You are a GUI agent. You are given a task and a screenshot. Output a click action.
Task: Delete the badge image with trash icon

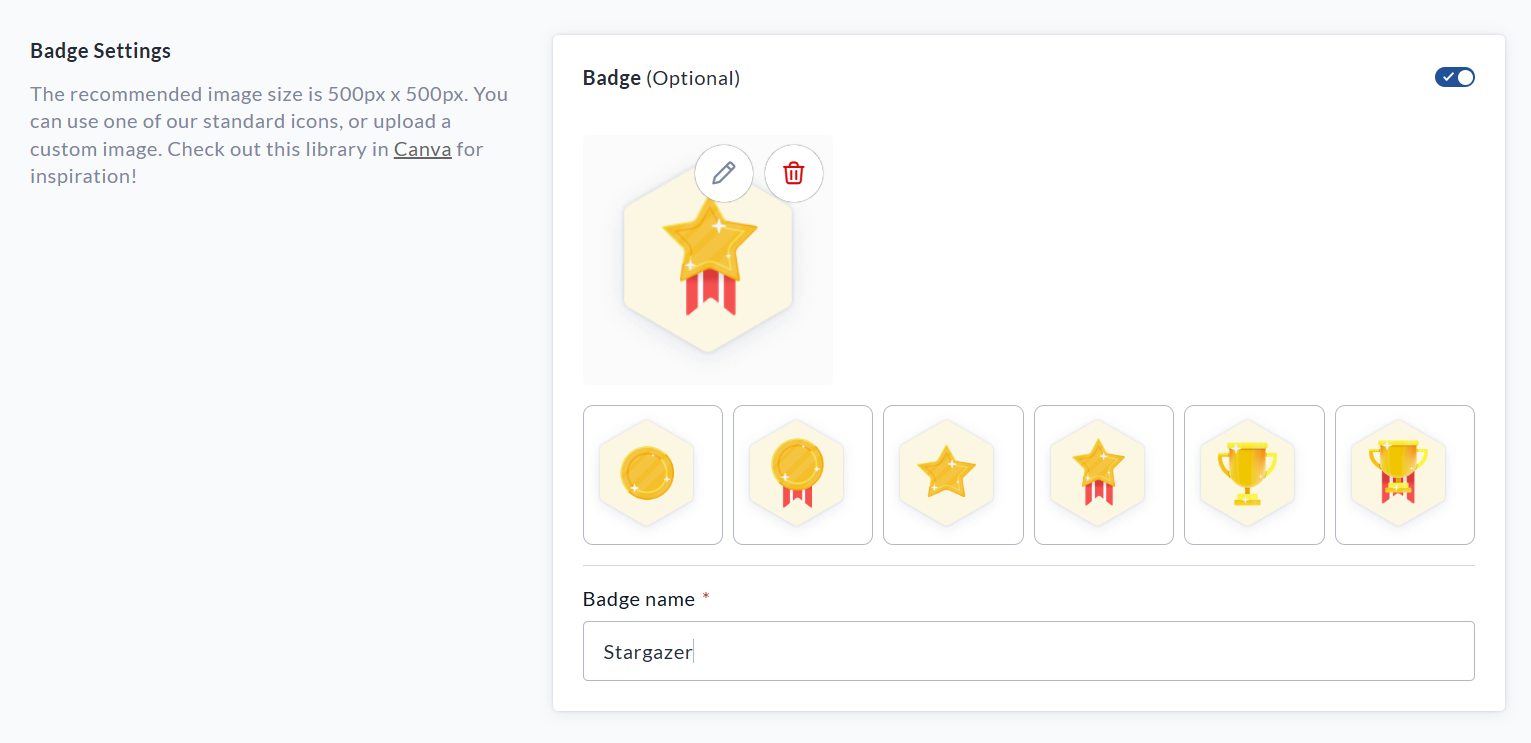pos(794,173)
